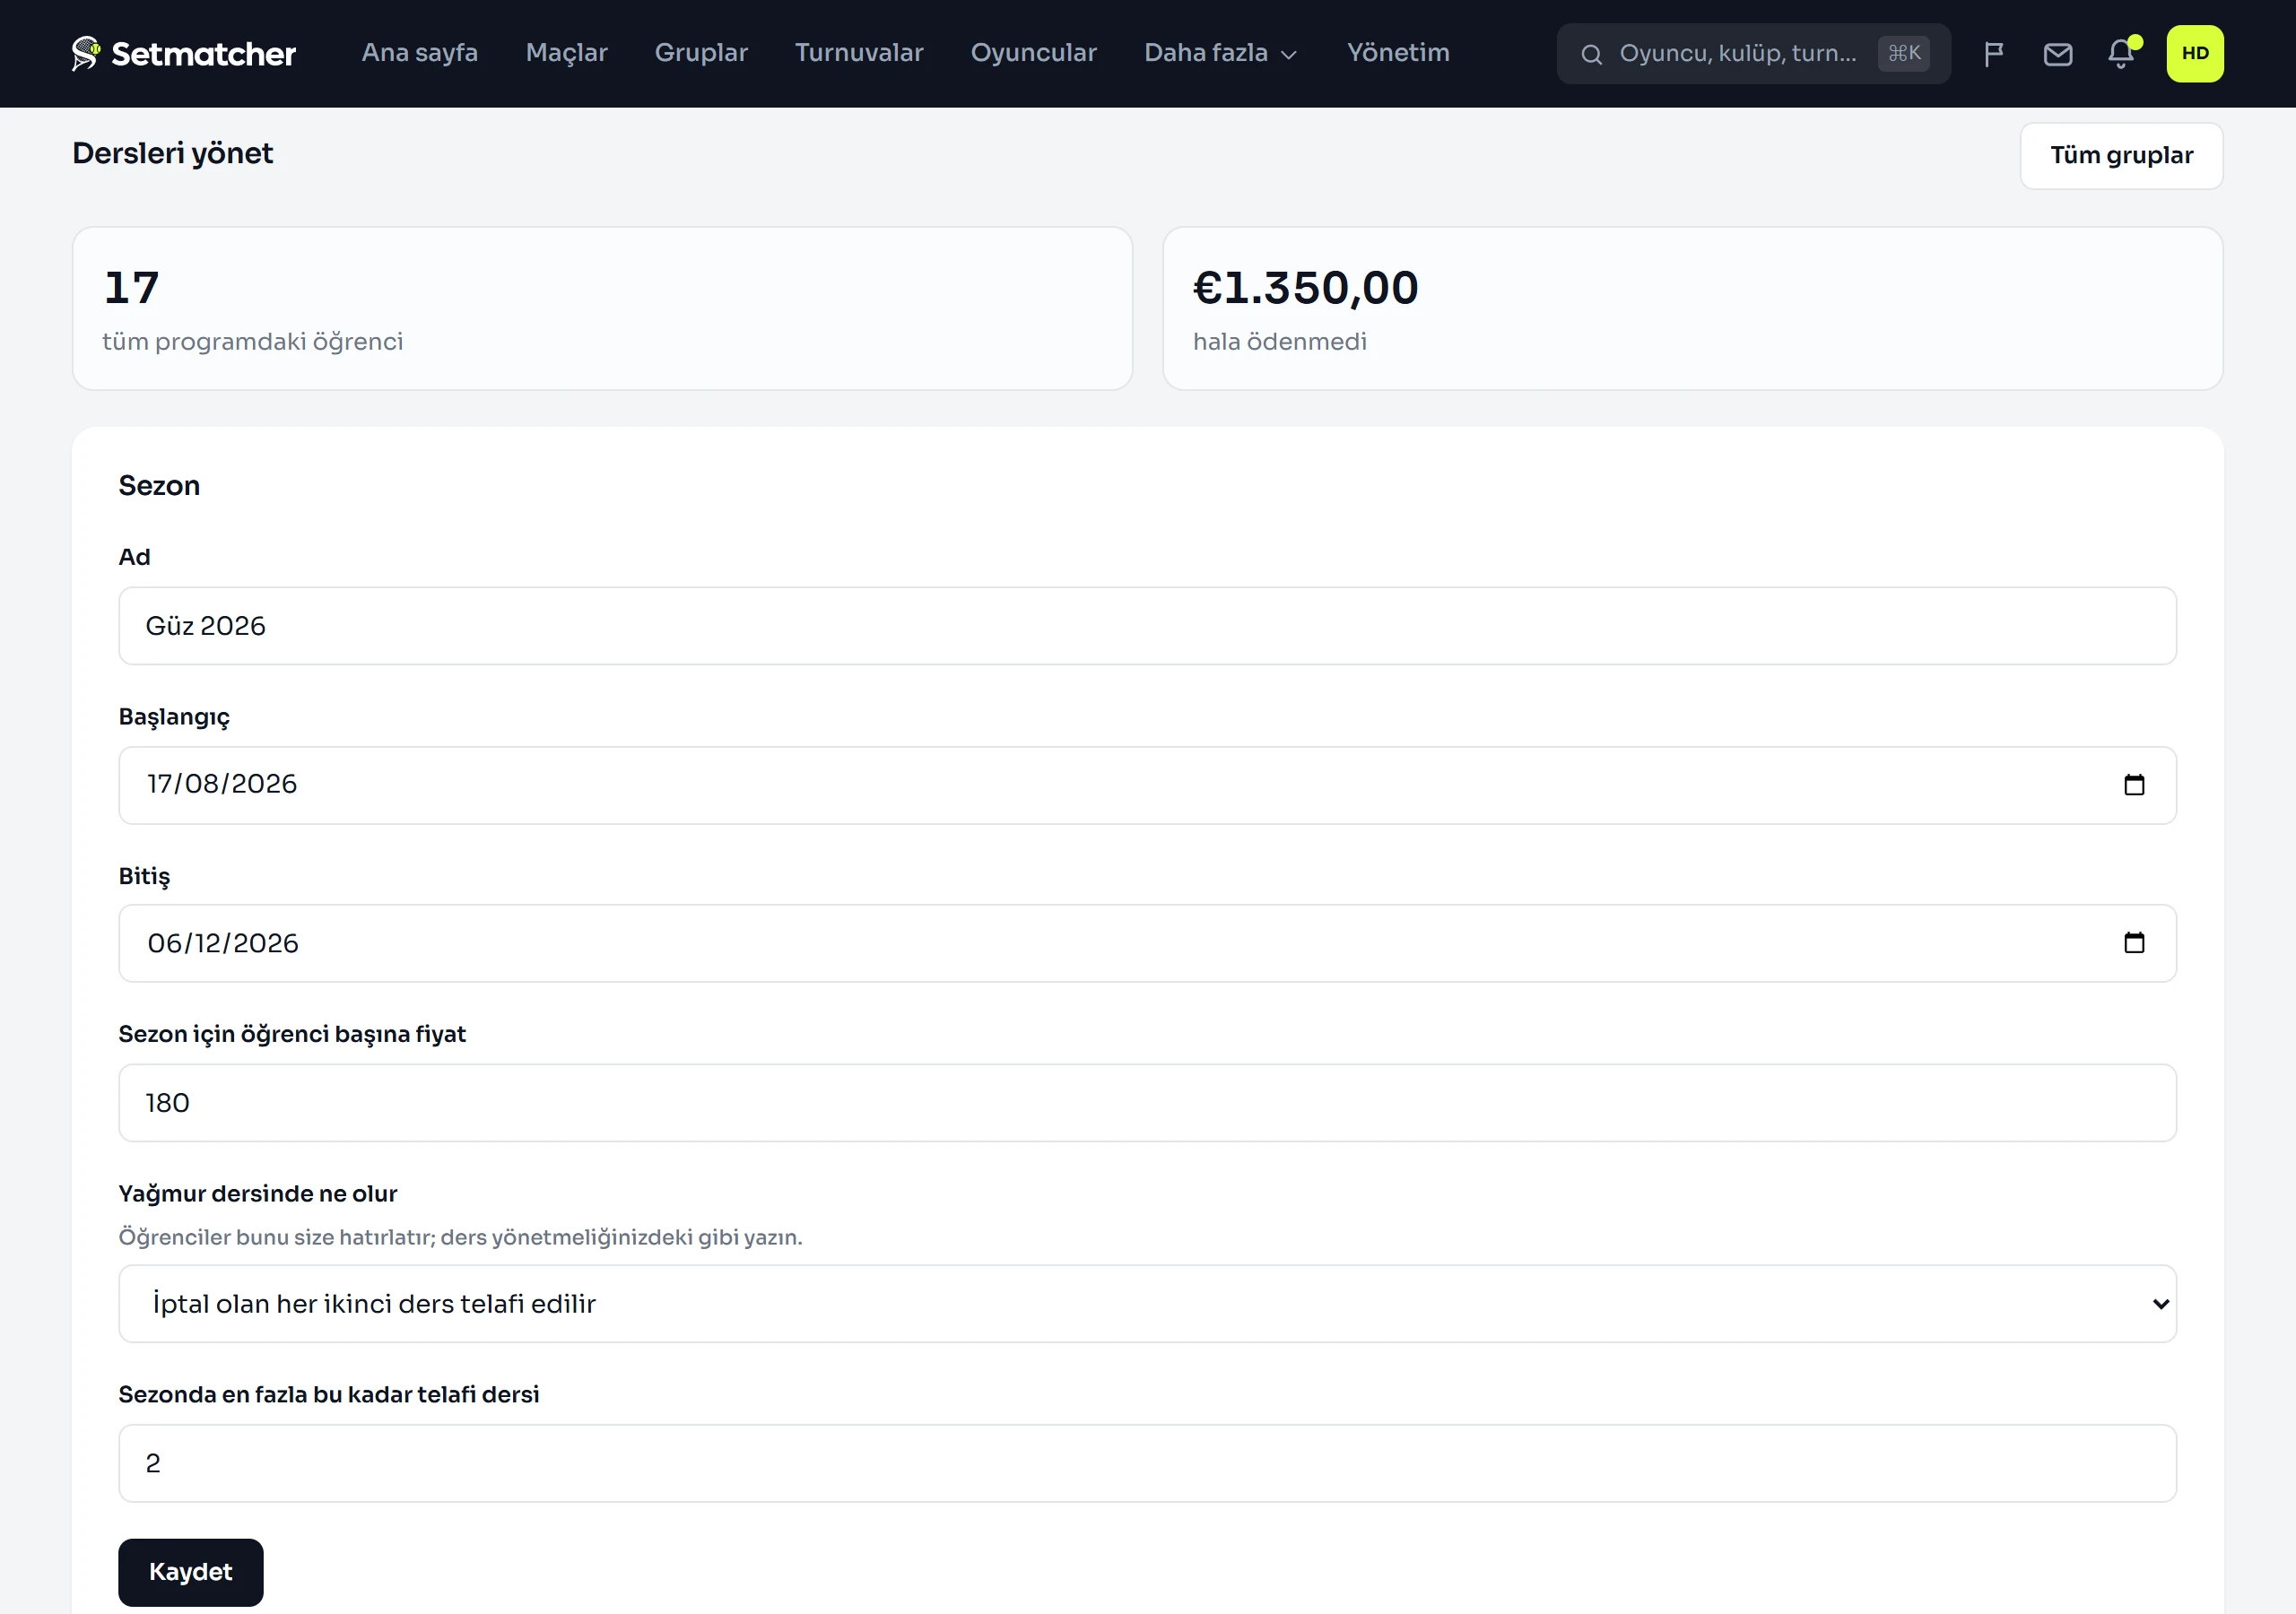Image resolution: width=2296 pixels, height=1614 pixels.
Task: Click the Sezon section title
Action: 159,486
